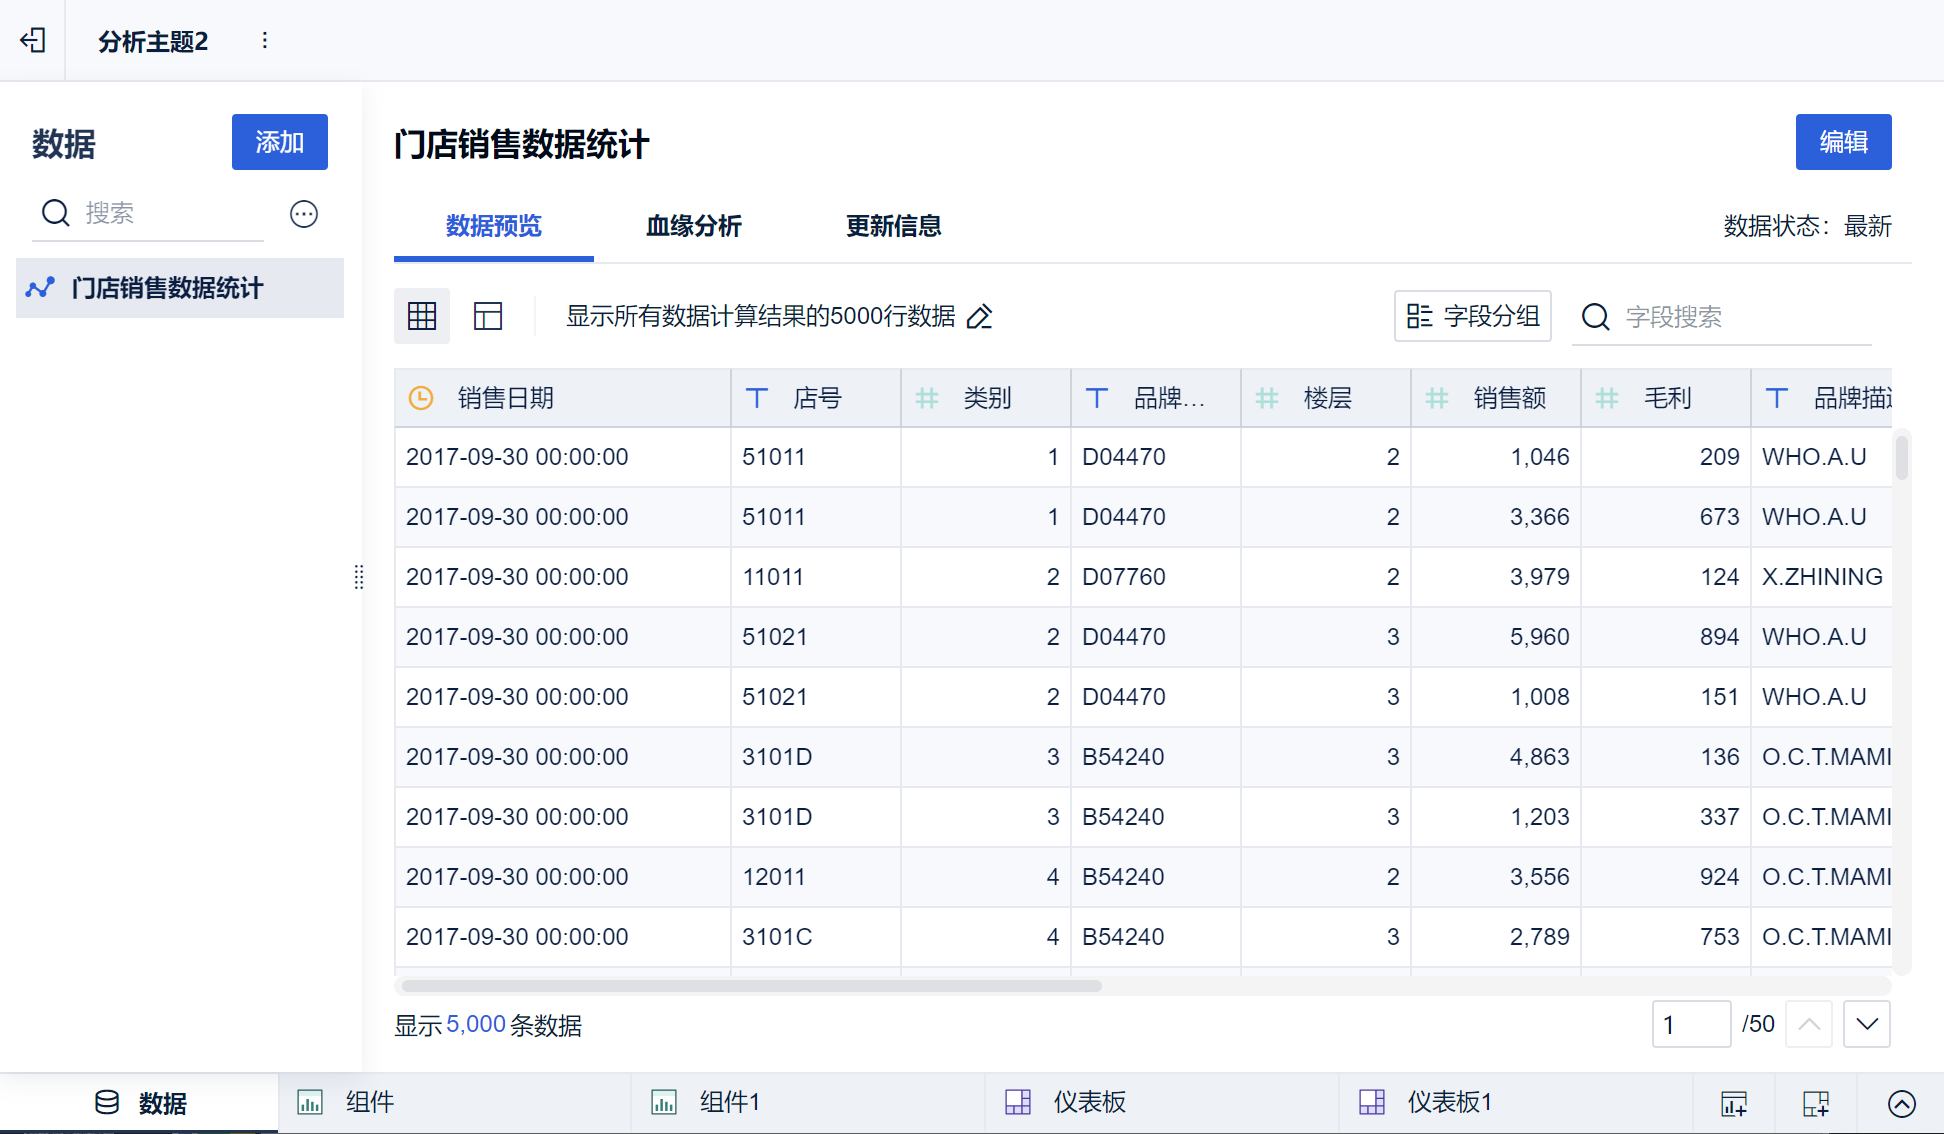Image resolution: width=1944 pixels, height=1134 pixels.
Task: Switch to the 血缘分析 tab
Action: [693, 226]
